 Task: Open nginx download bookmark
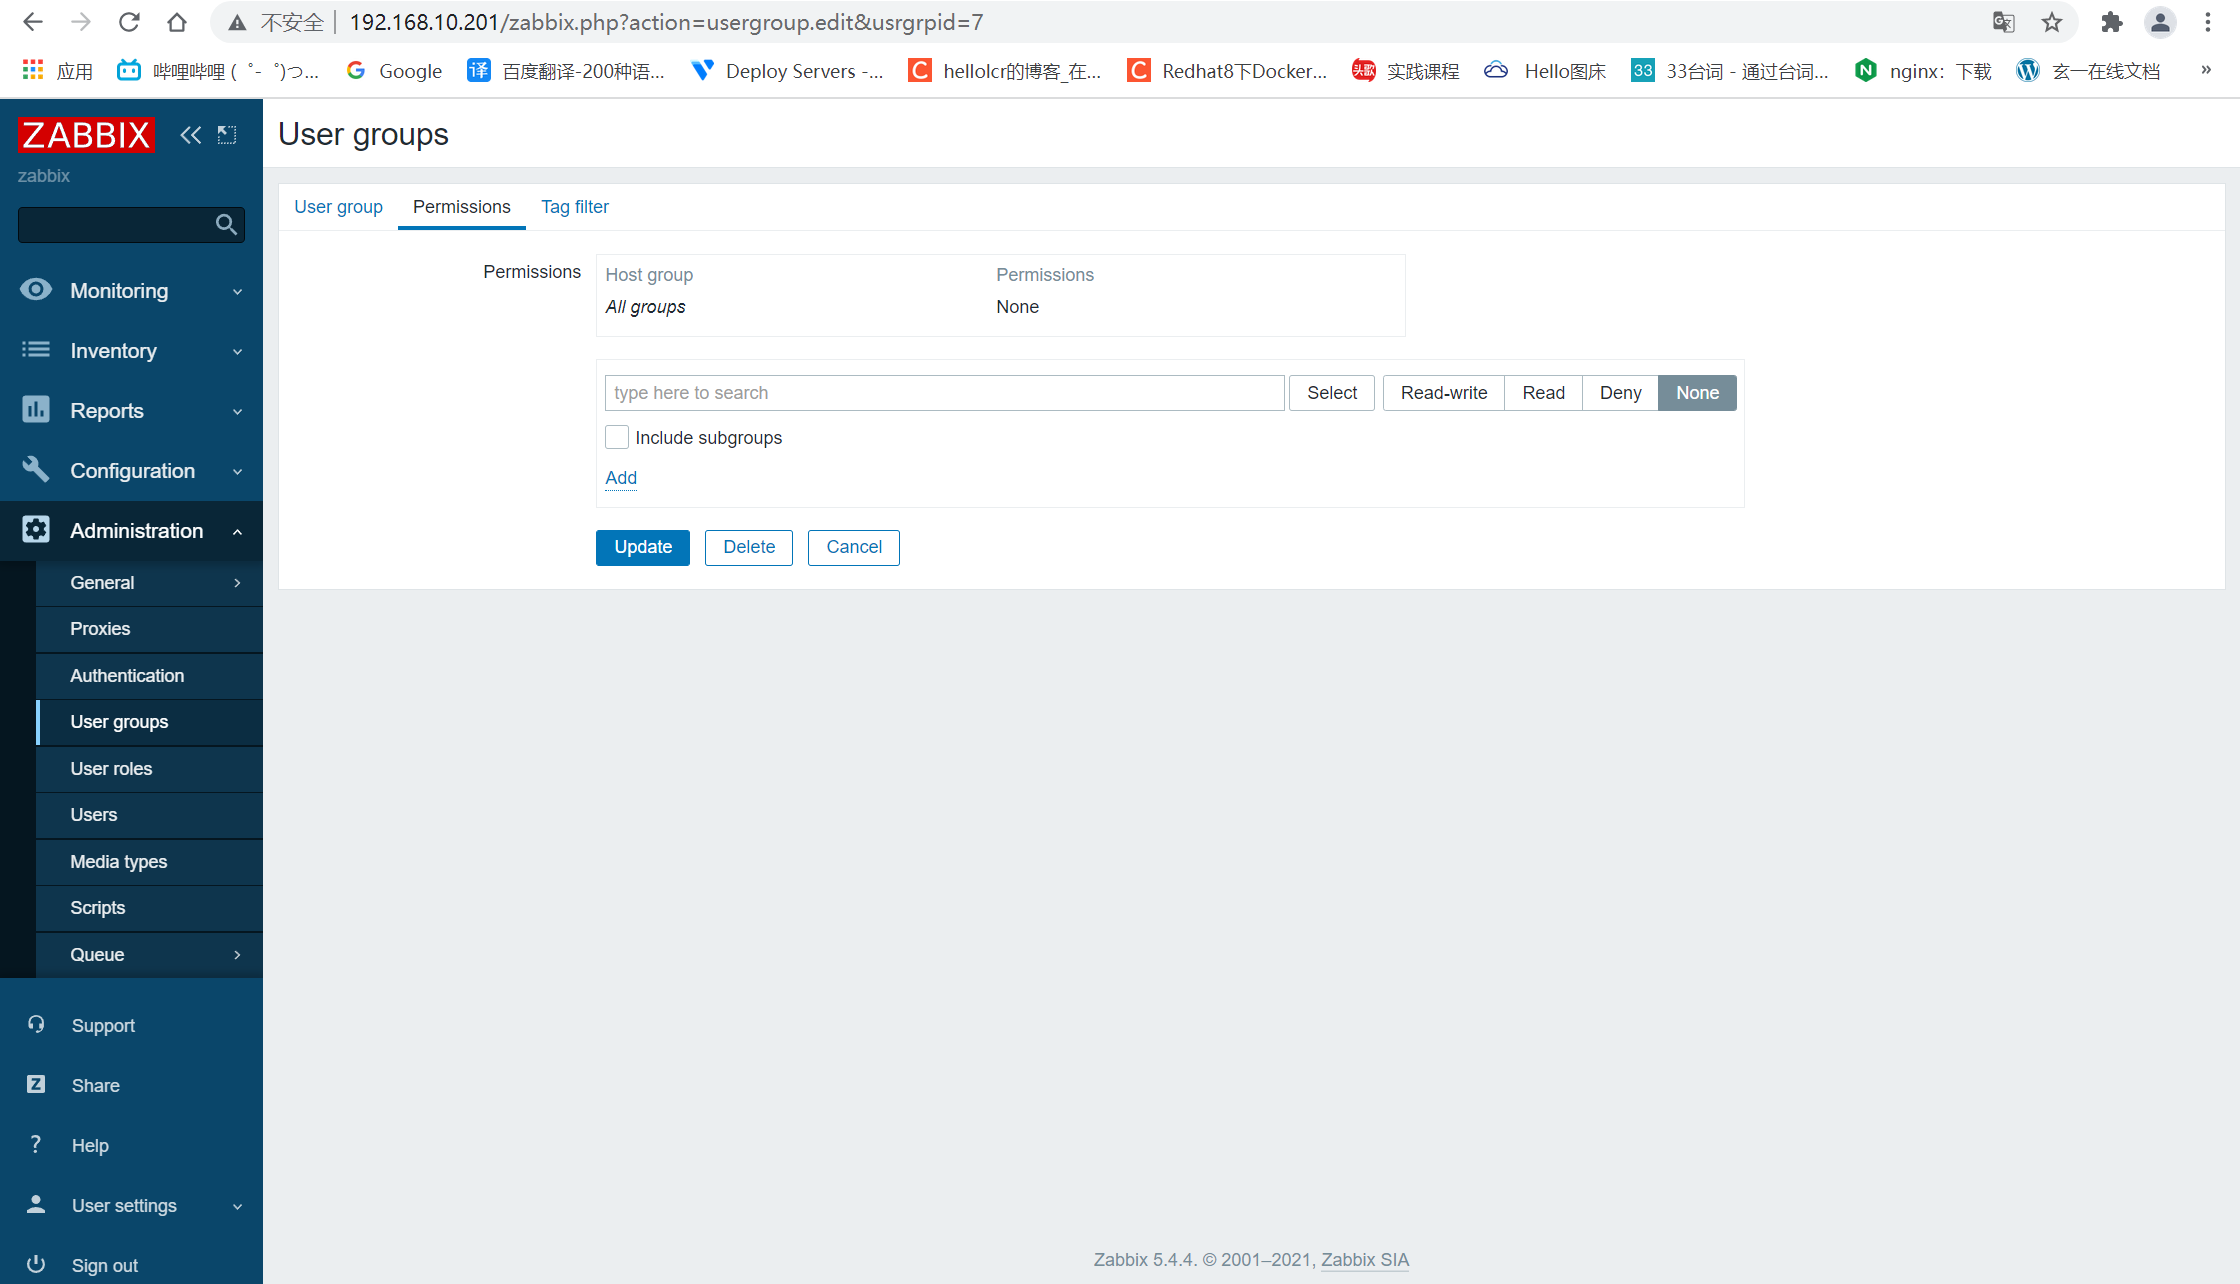coord(1923,71)
